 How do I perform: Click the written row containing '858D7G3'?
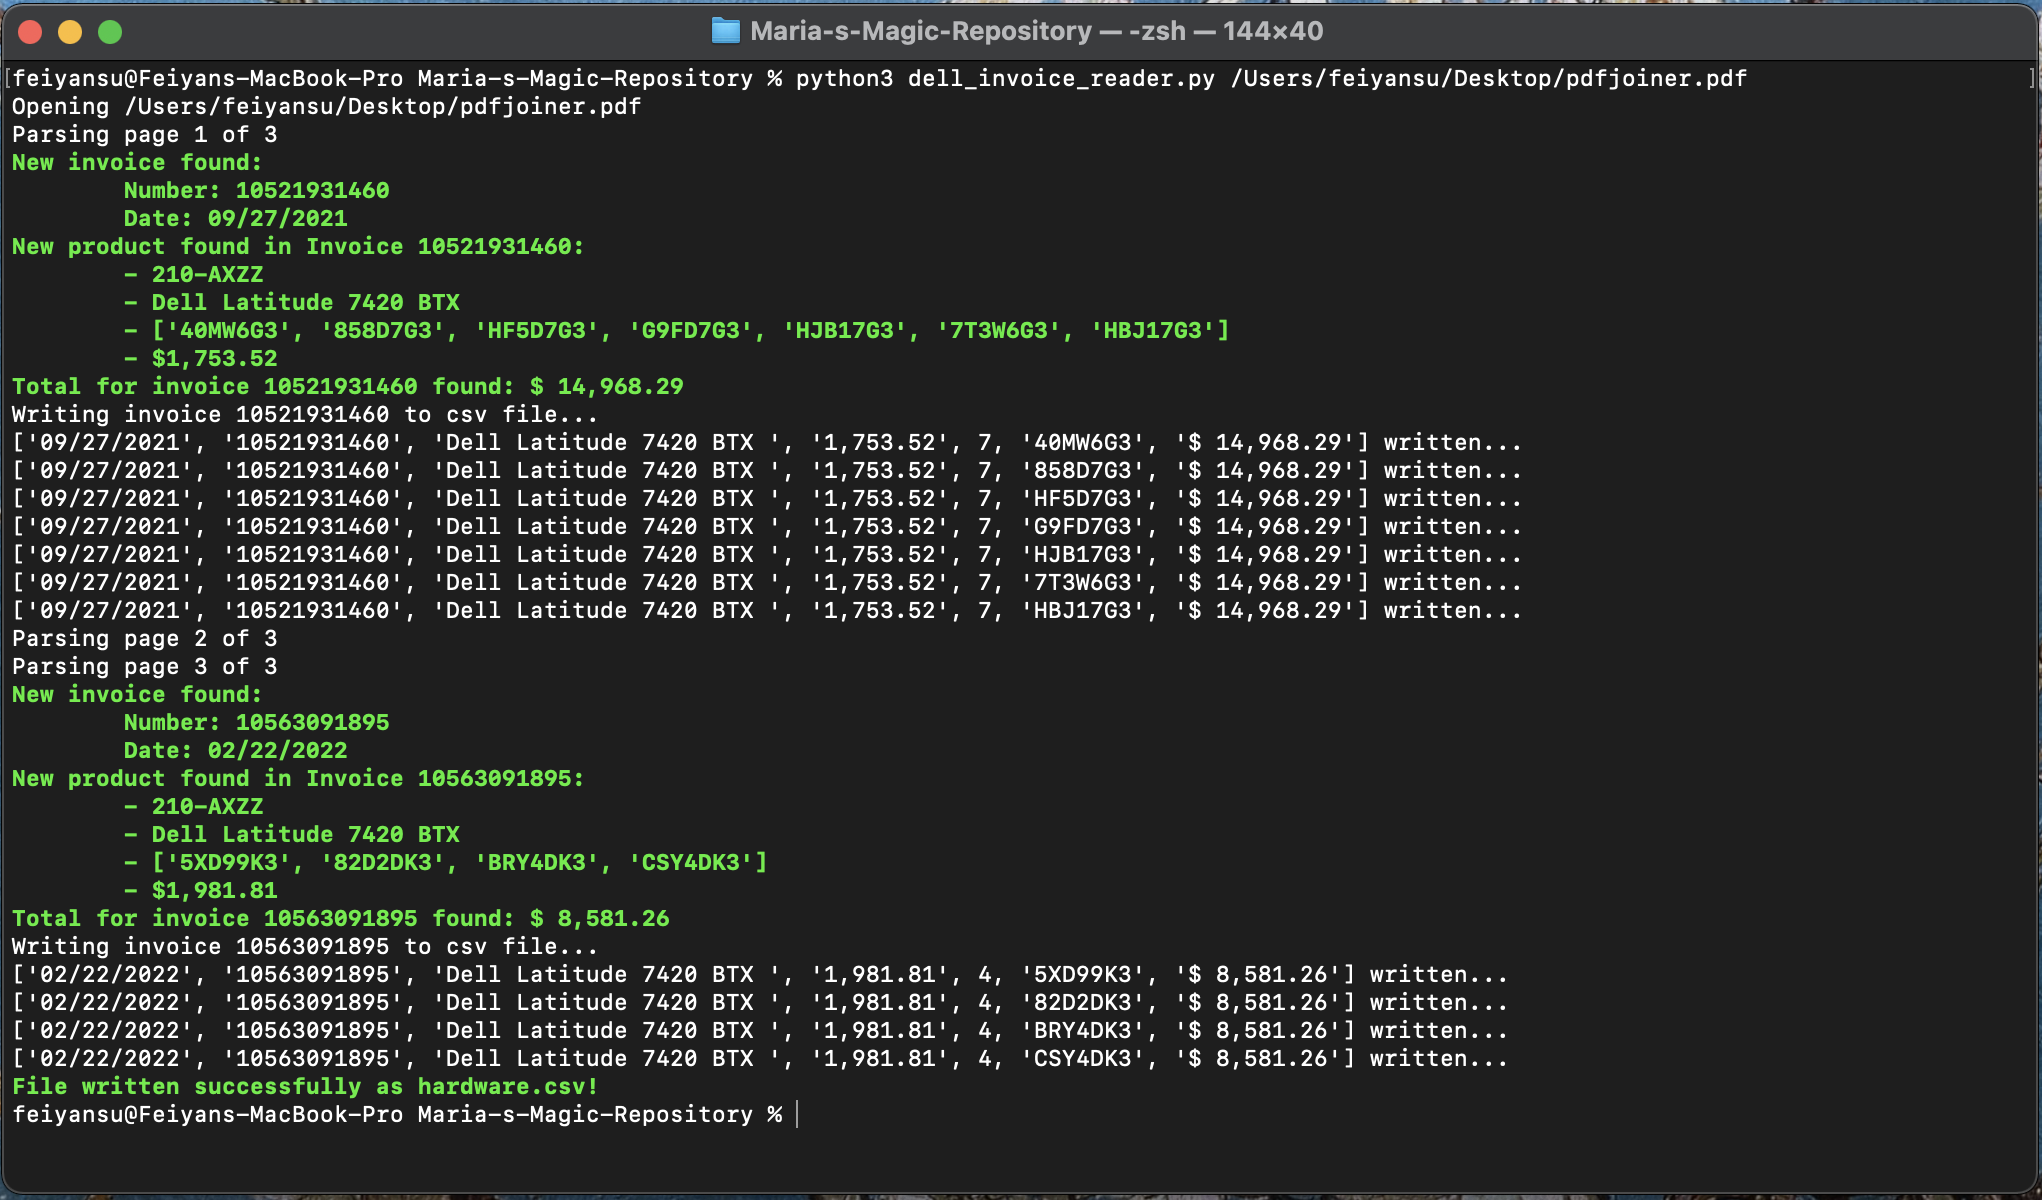[x=767, y=471]
